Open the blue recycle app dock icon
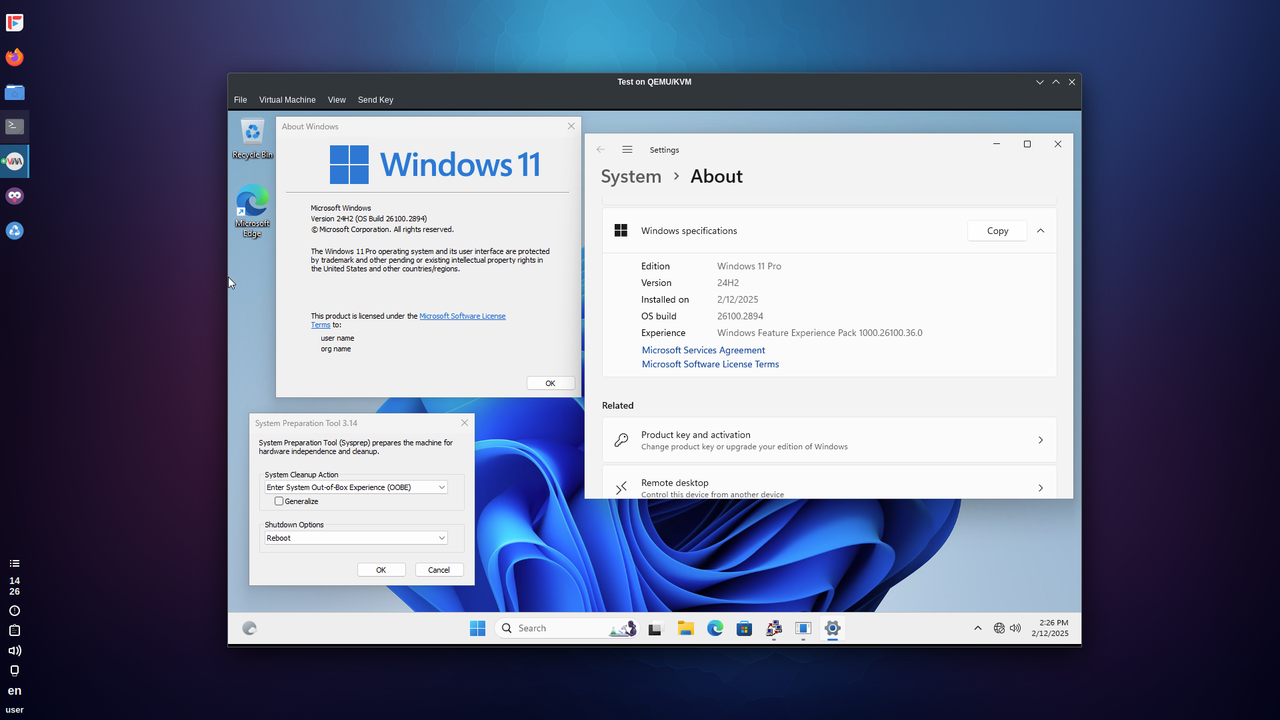Image resolution: width=1280 pixels, height=720 pixels. click(x=14, y=230)
